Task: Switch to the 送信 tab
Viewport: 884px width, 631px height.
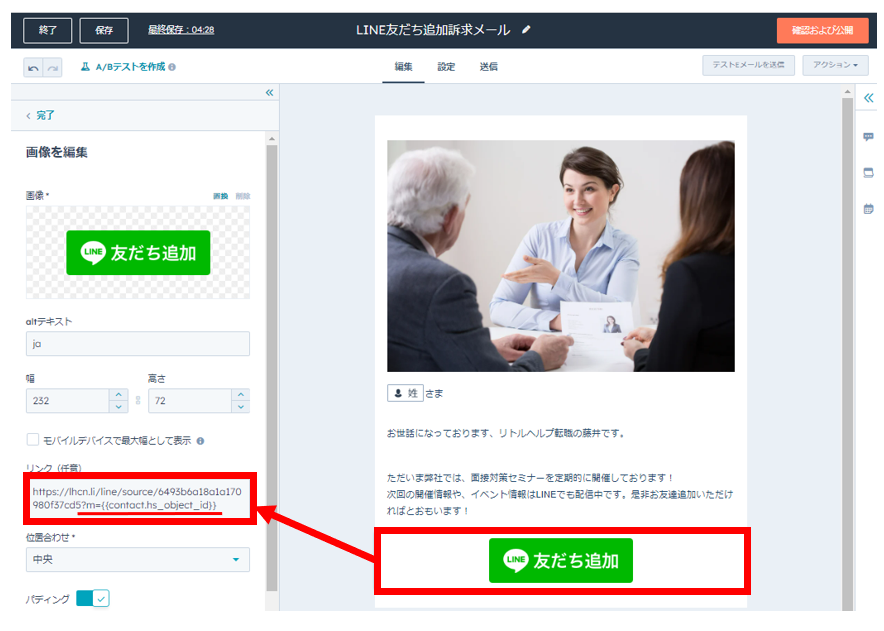Action: coord(488,67)
